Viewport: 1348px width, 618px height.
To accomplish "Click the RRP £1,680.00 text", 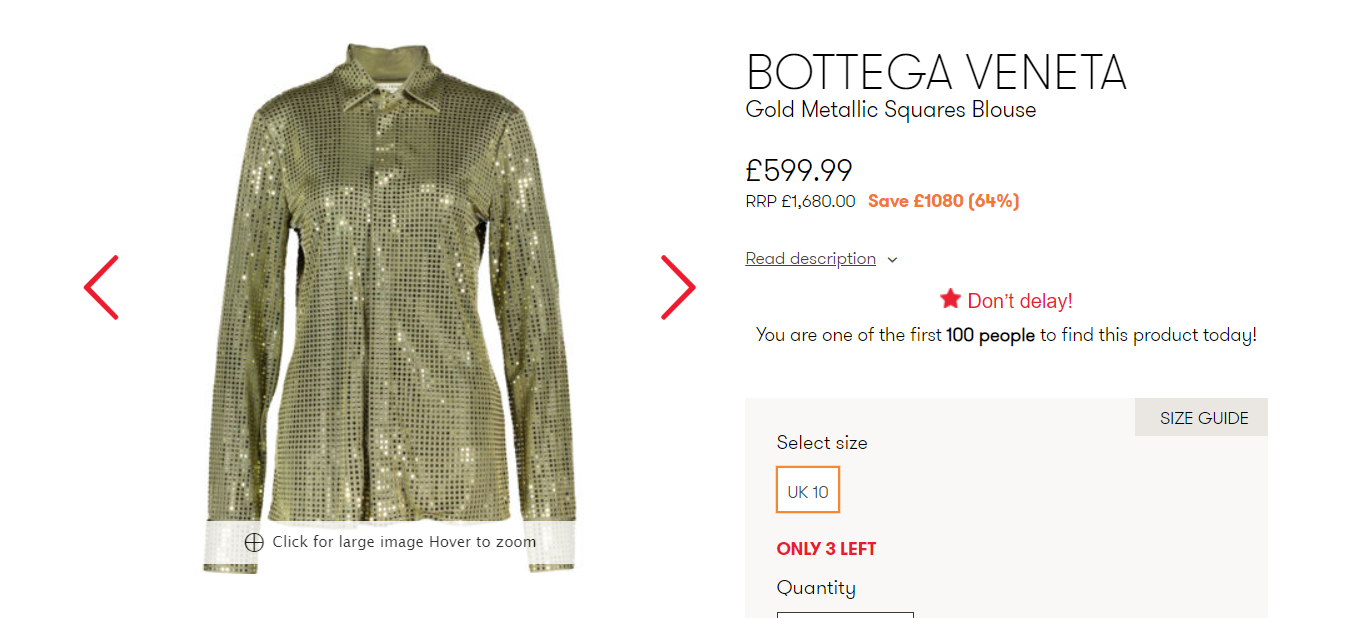I will click(800, 201).
